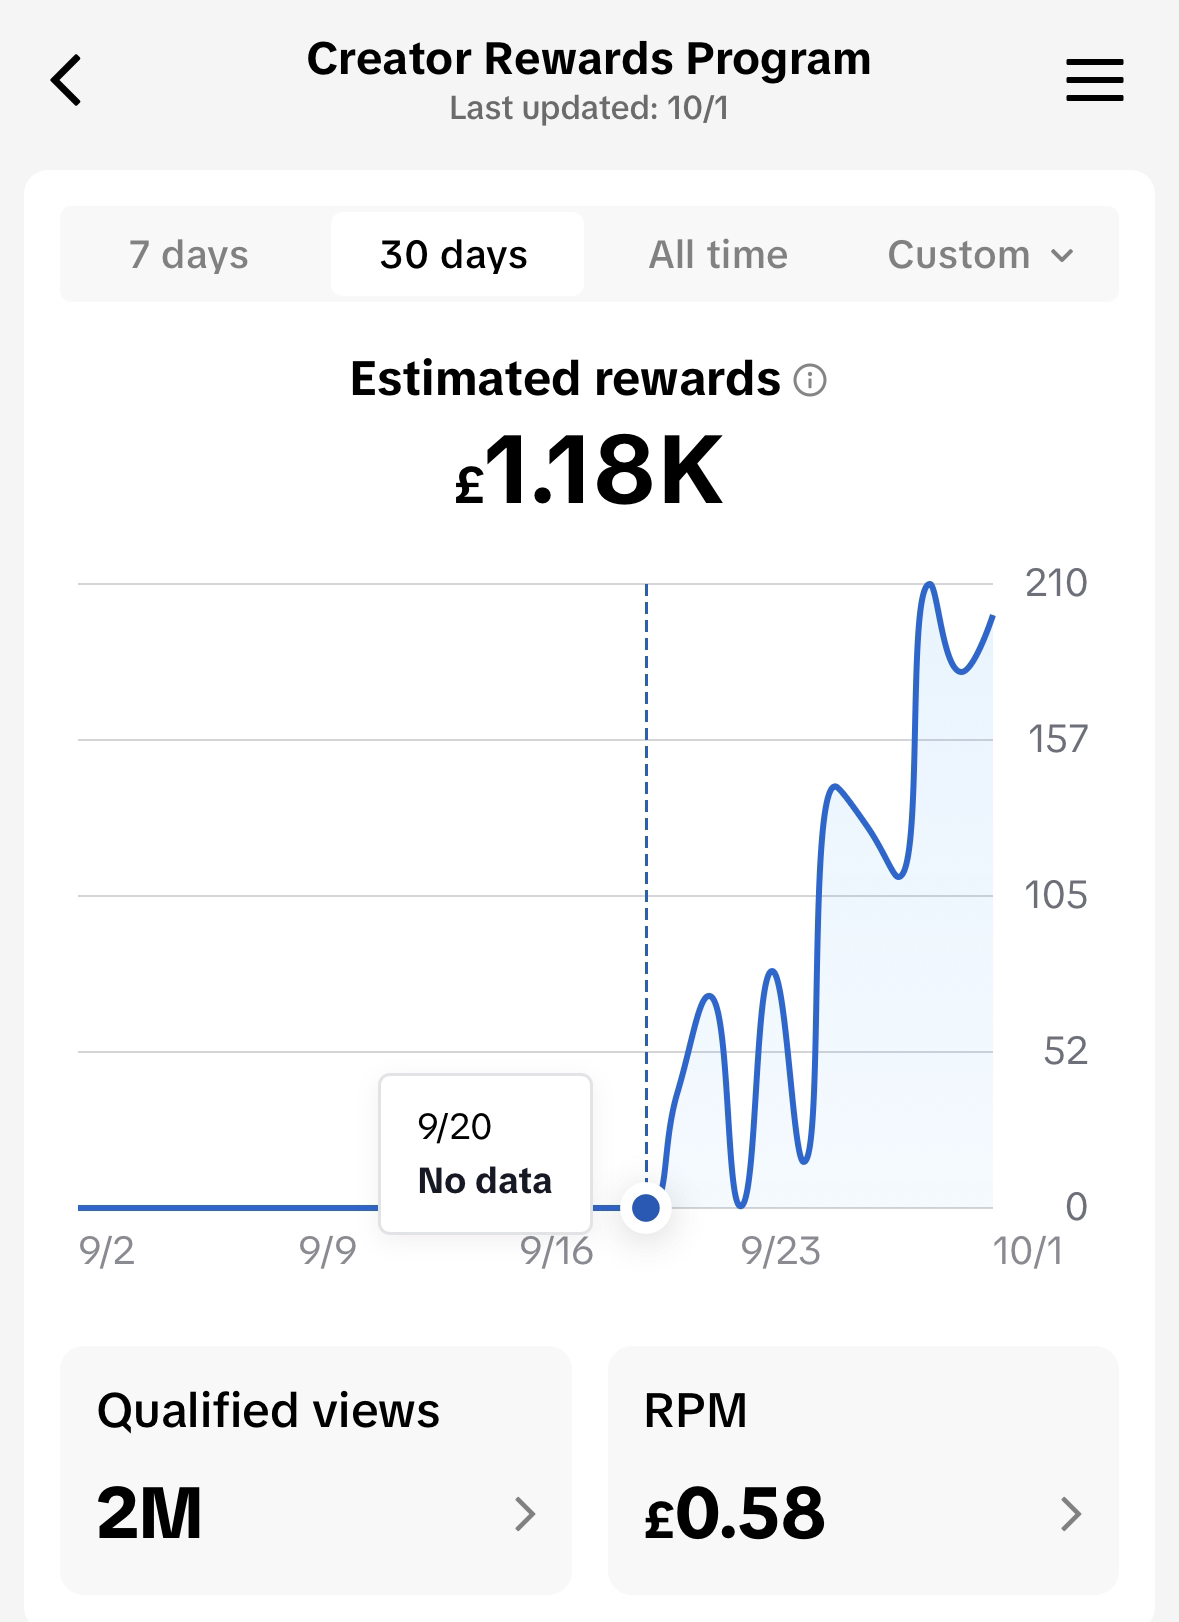Tap the back arrow icon

point(66,80)
